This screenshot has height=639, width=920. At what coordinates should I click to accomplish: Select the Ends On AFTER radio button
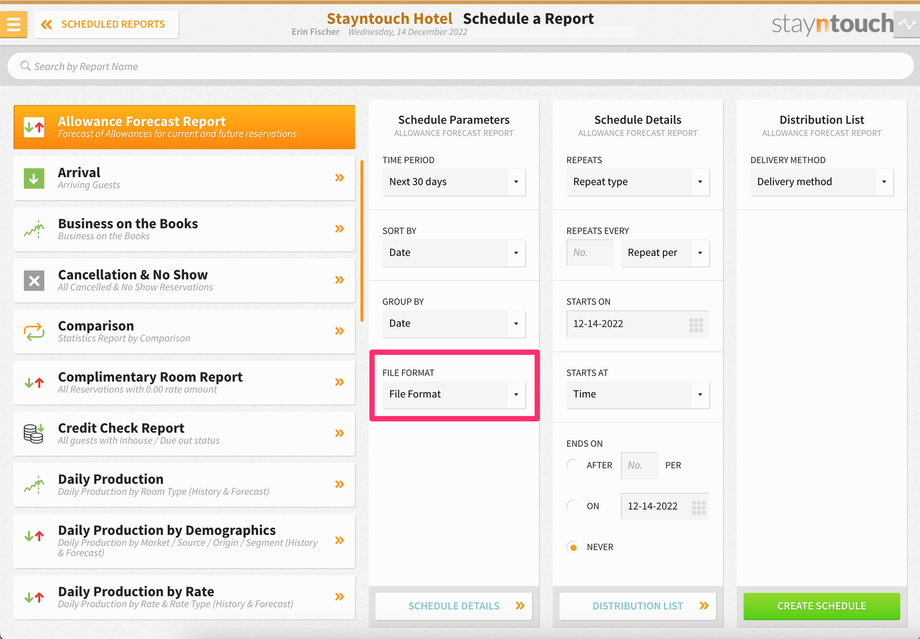click(x=573, y=465)
